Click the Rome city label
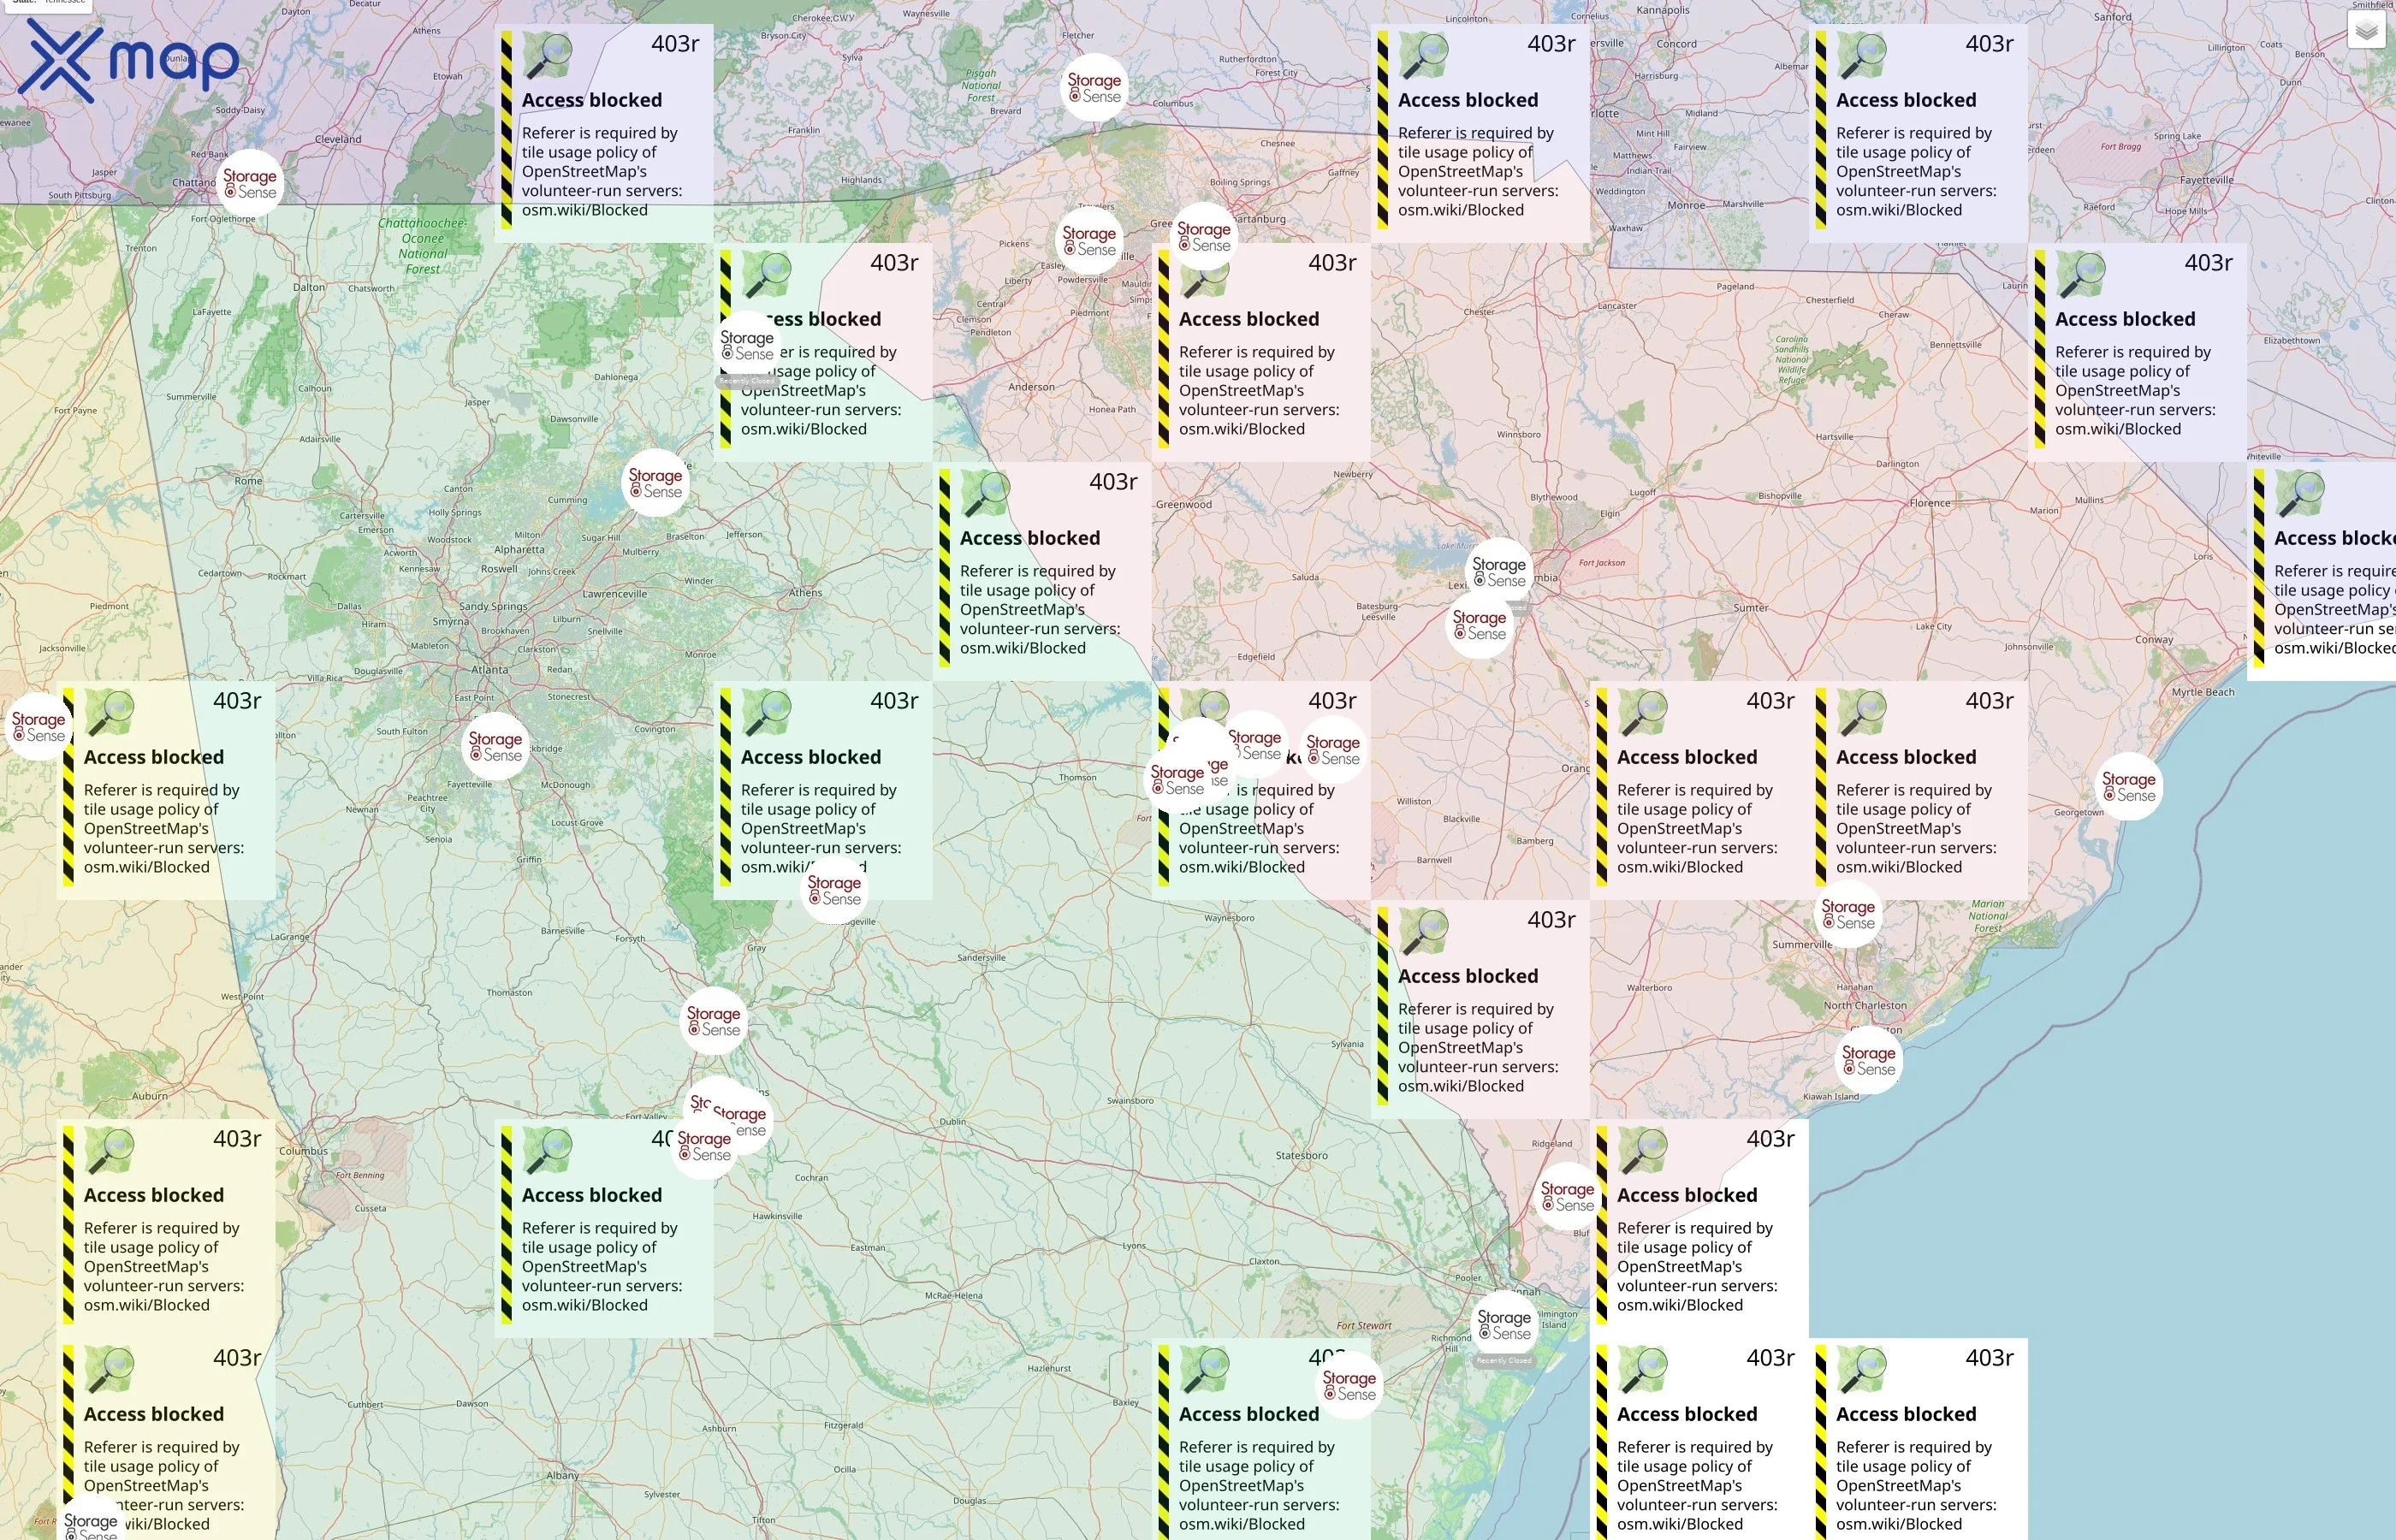 click(249, 481)
